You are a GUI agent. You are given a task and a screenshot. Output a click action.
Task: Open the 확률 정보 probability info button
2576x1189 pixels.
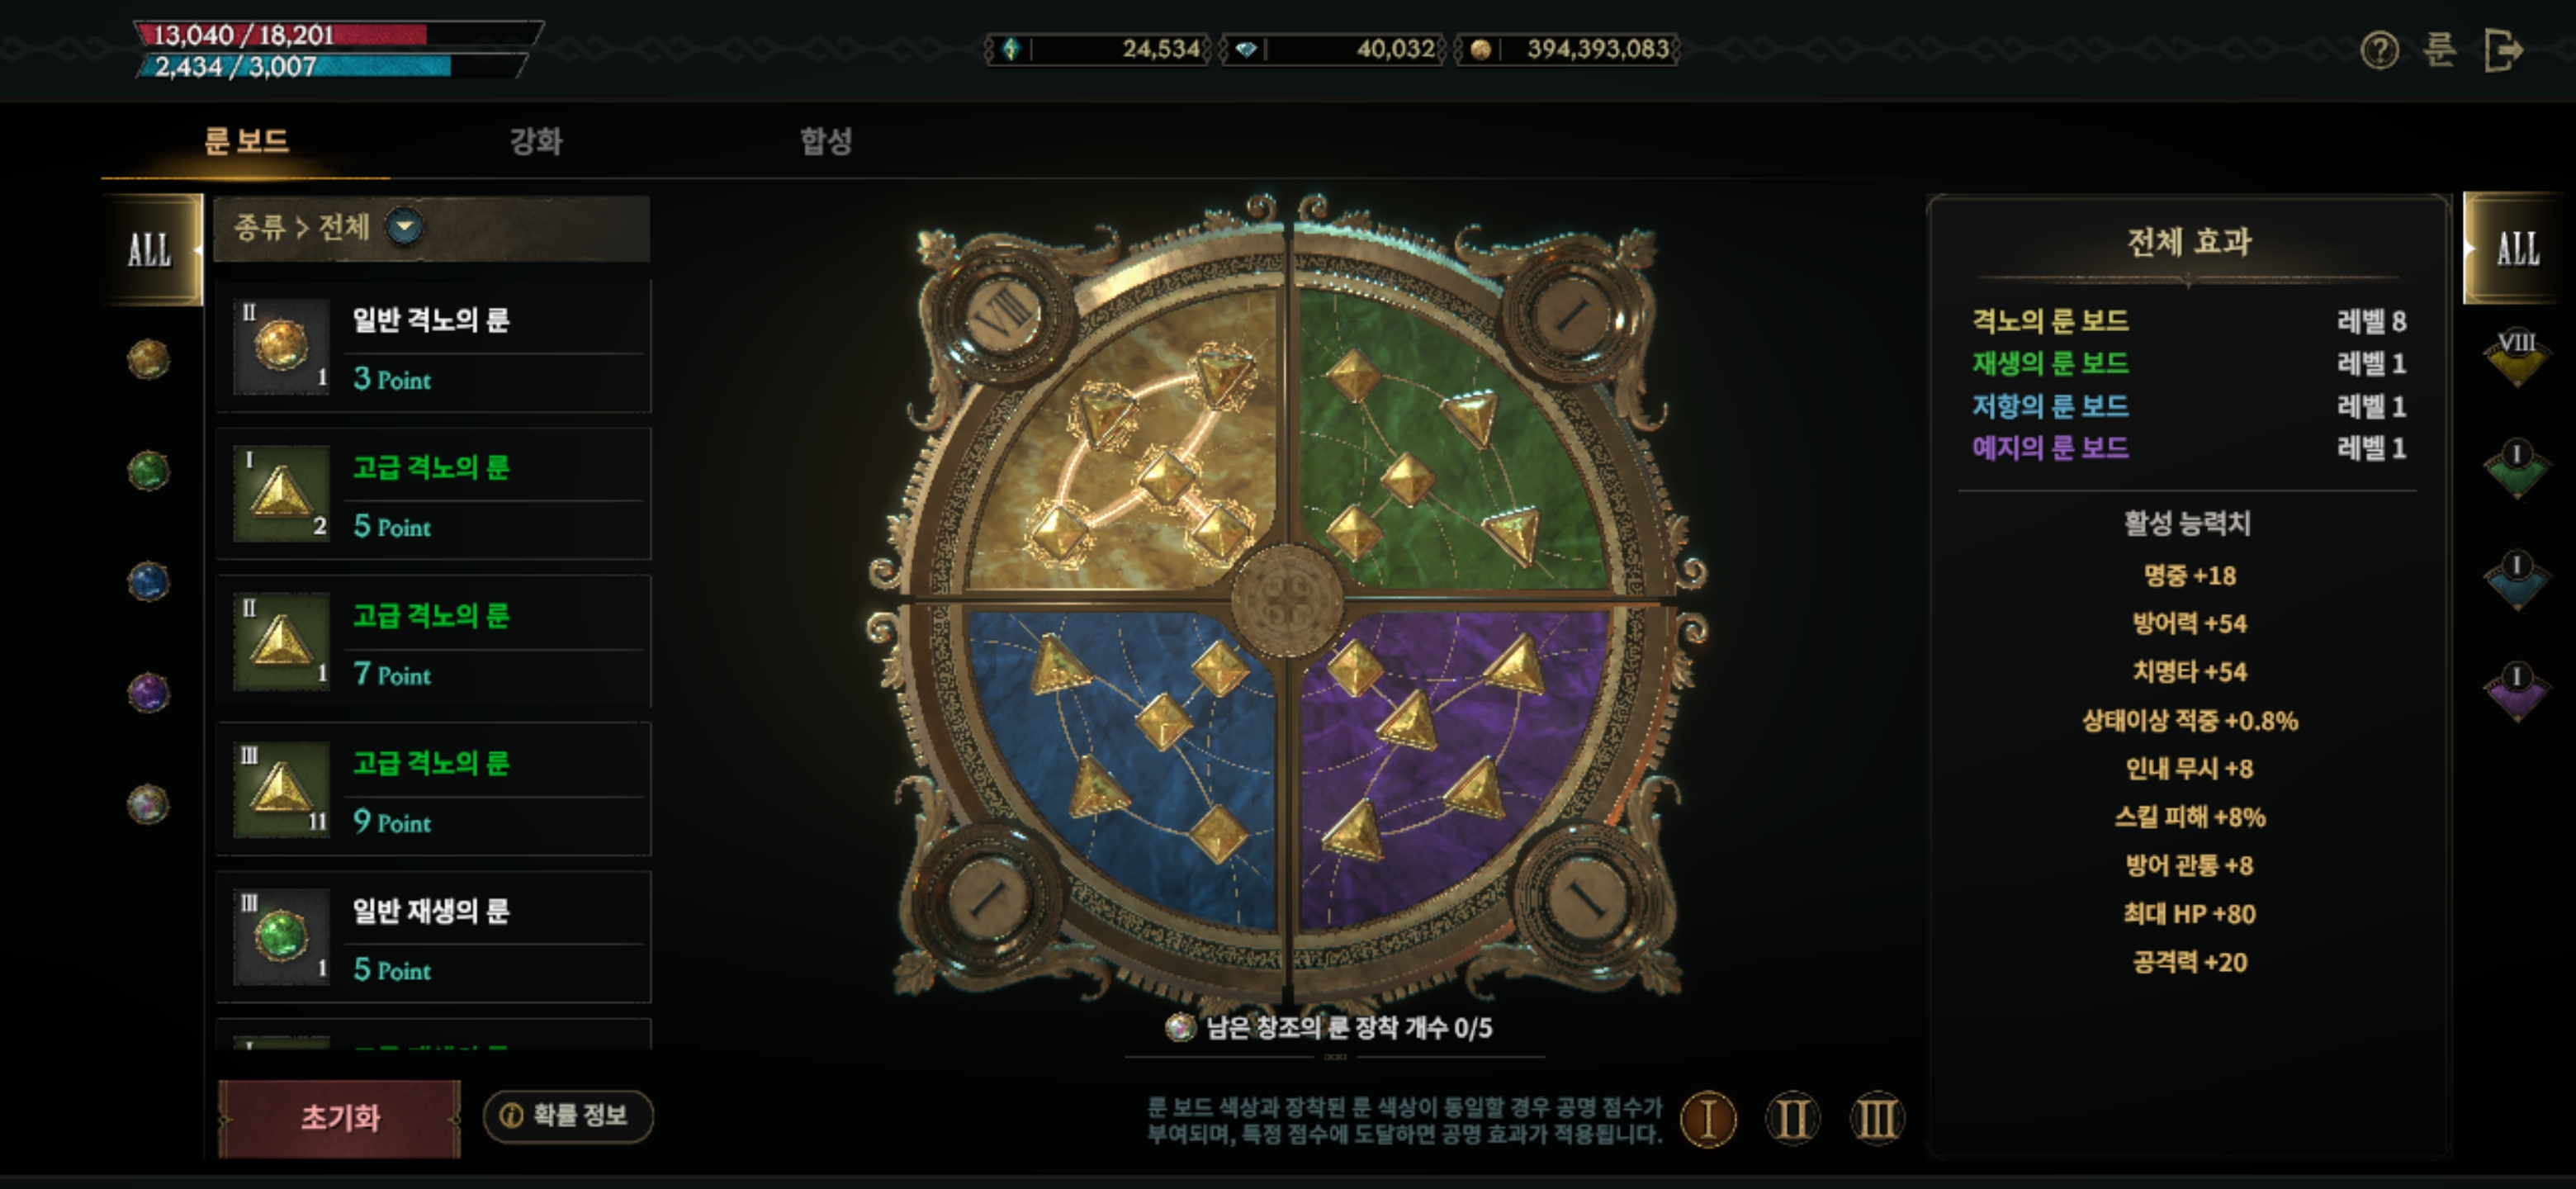click(568, 1115)
